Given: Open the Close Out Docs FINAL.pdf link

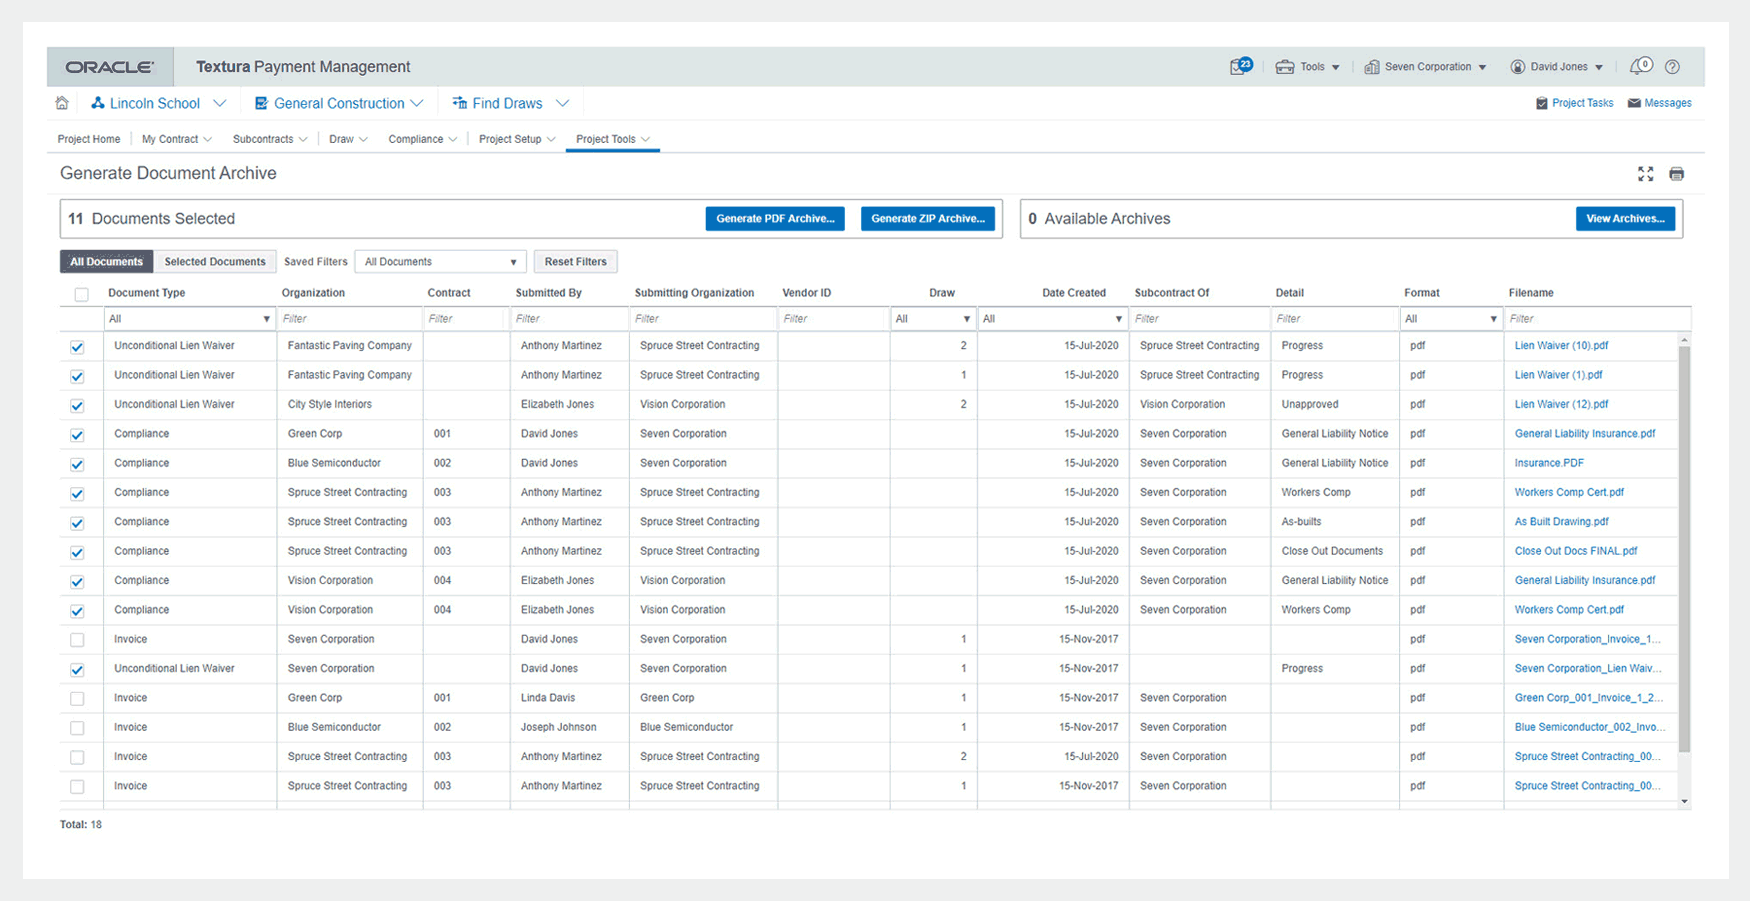Looking at the screenshot, I should 1575,551.
